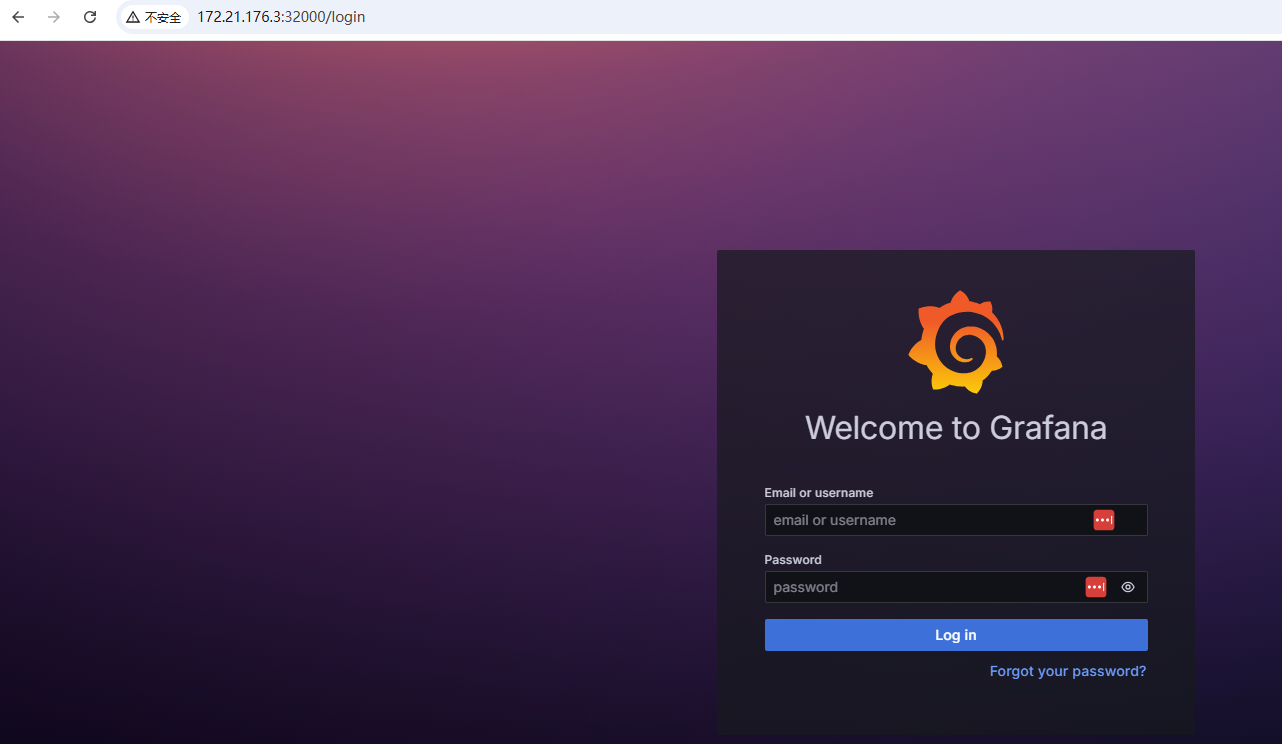Image resolution: width=1282 pixels, height=744 pixels.
Task: Focus the email or username field
Action: 956,520
